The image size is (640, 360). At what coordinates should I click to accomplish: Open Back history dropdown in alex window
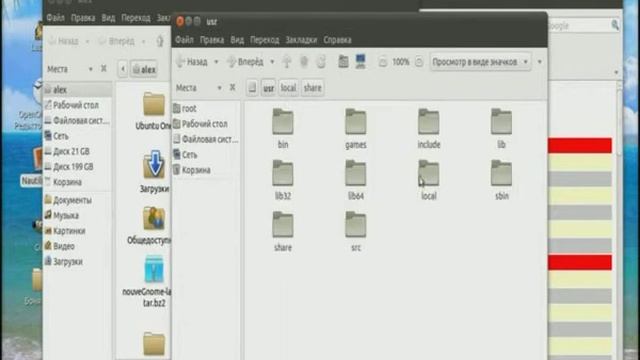pos(87,41)
